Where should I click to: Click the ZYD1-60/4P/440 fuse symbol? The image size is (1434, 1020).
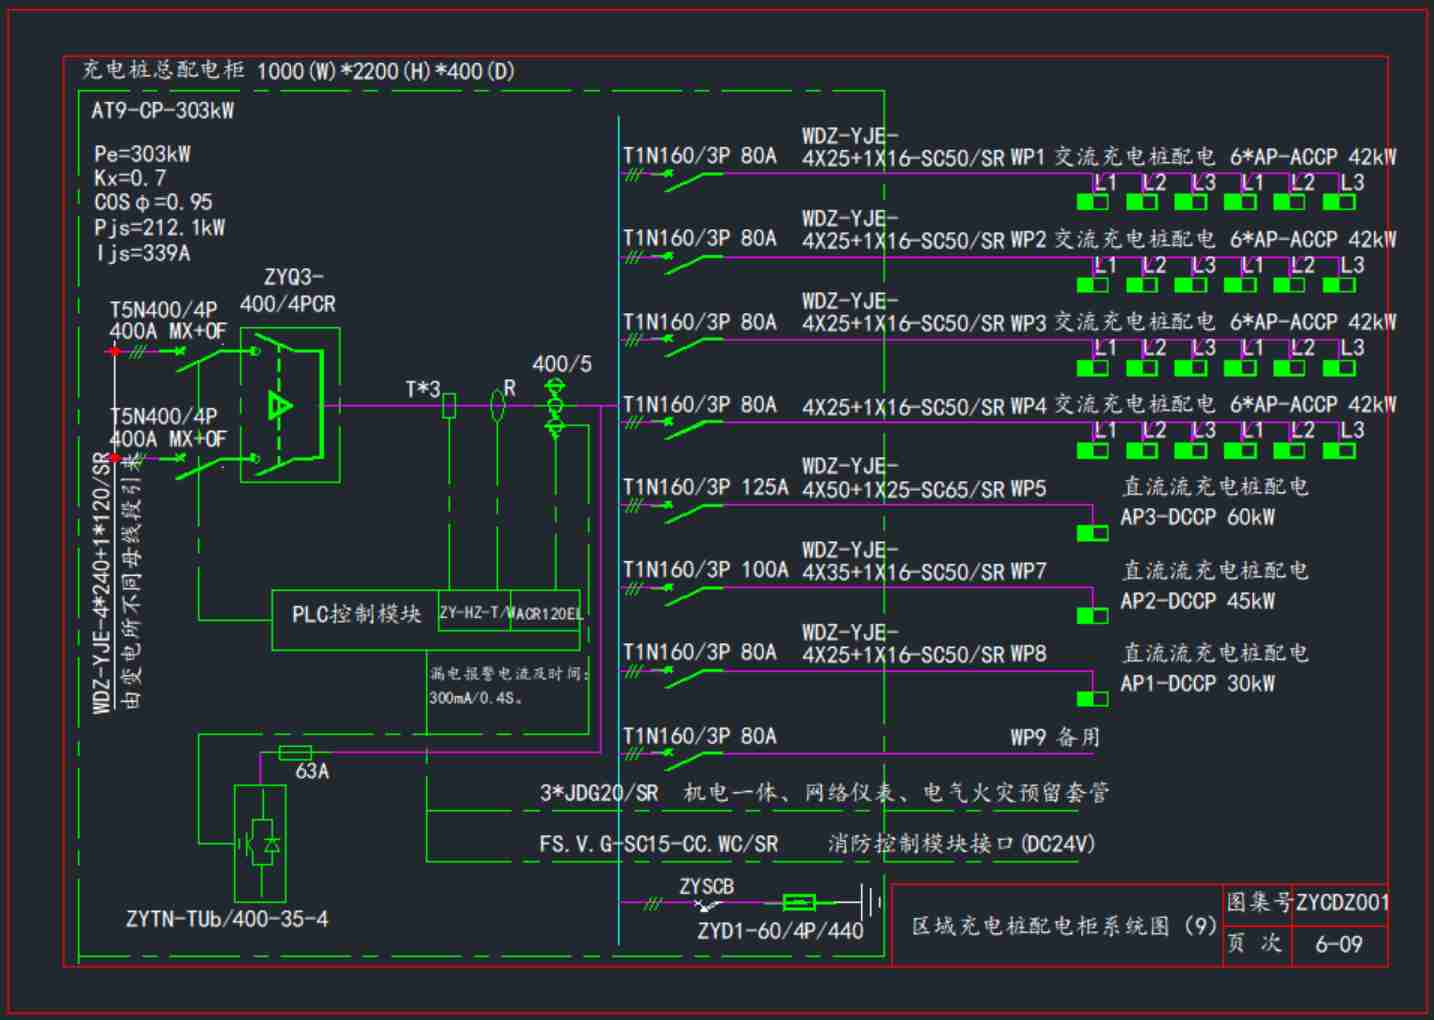(x=798, y=903)
